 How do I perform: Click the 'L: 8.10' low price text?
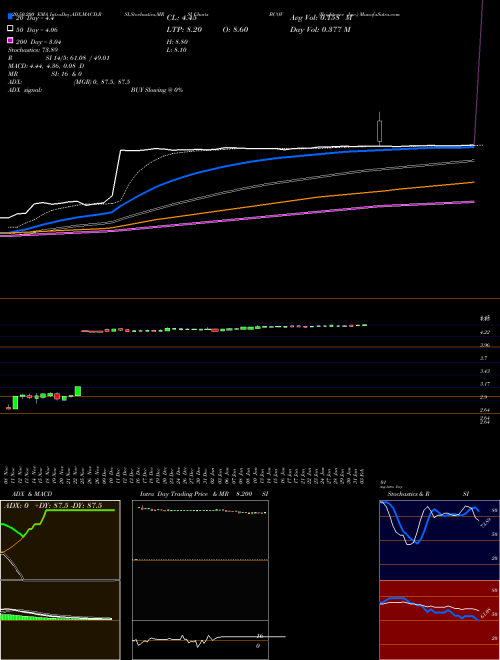click(x=177, y=50)
